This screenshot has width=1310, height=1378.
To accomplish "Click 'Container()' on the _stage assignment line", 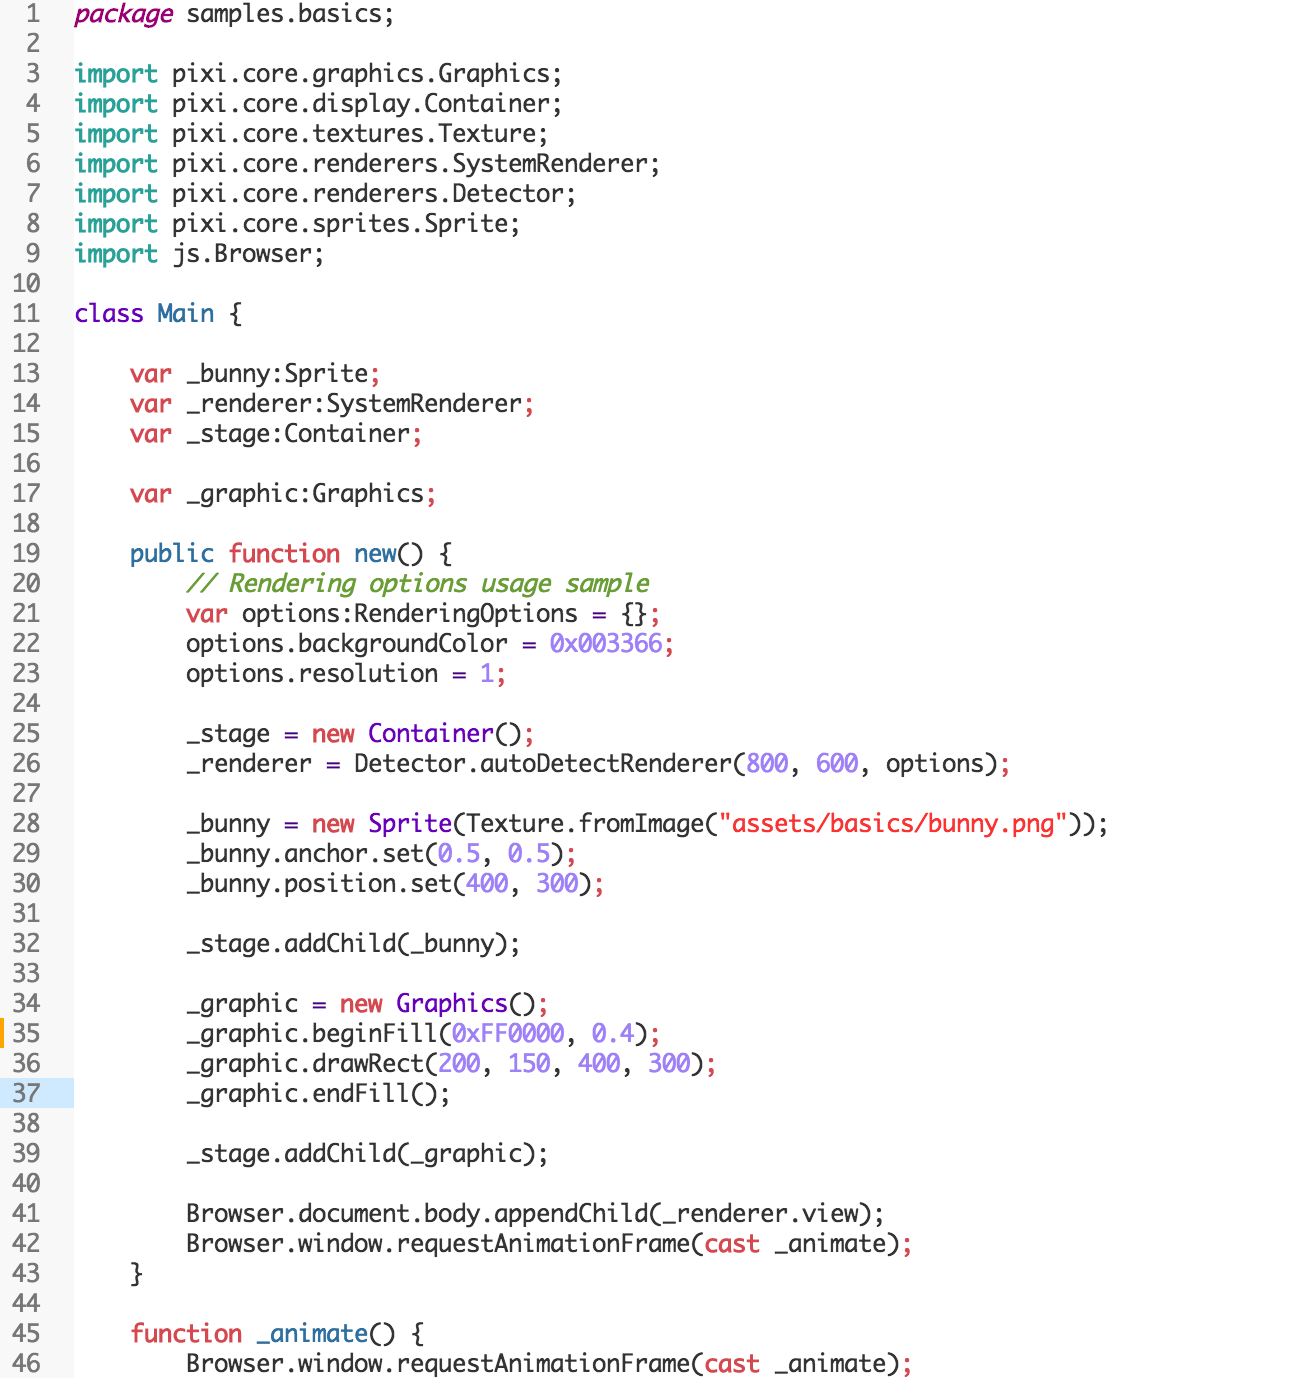I will 445,734.
